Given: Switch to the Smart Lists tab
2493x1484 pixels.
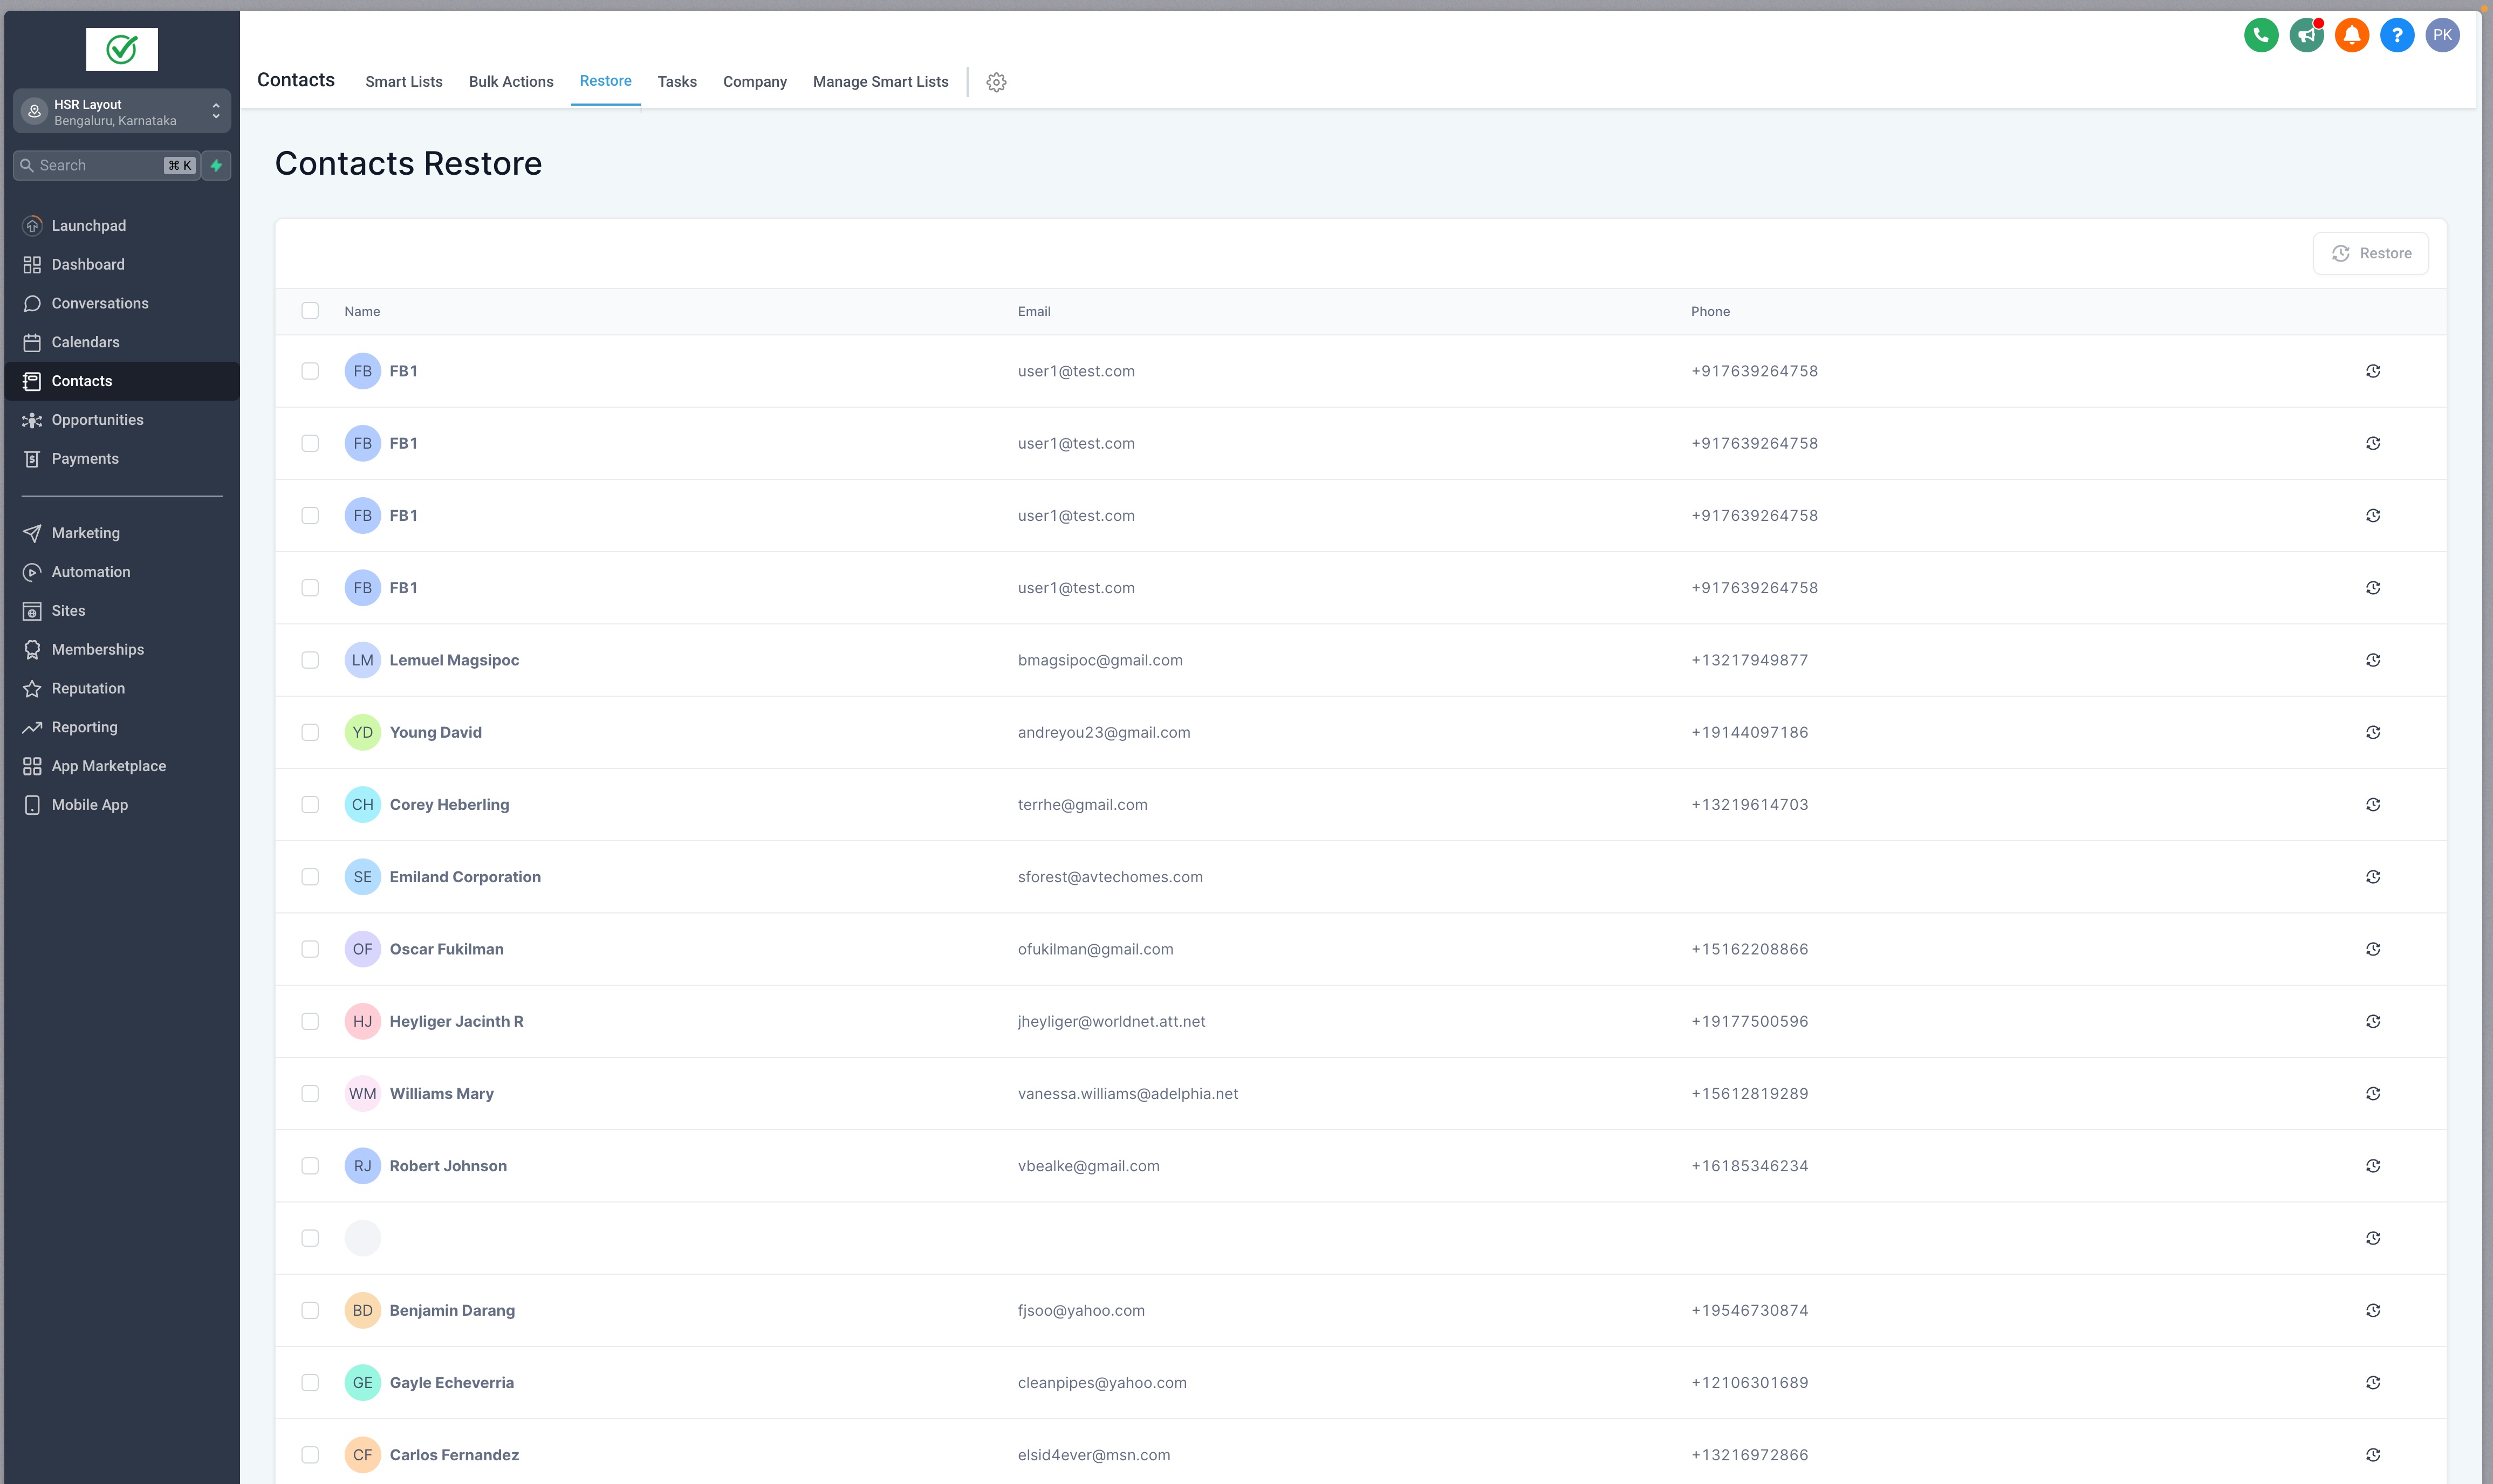Looking at the screenshot, I should (403, 82).
